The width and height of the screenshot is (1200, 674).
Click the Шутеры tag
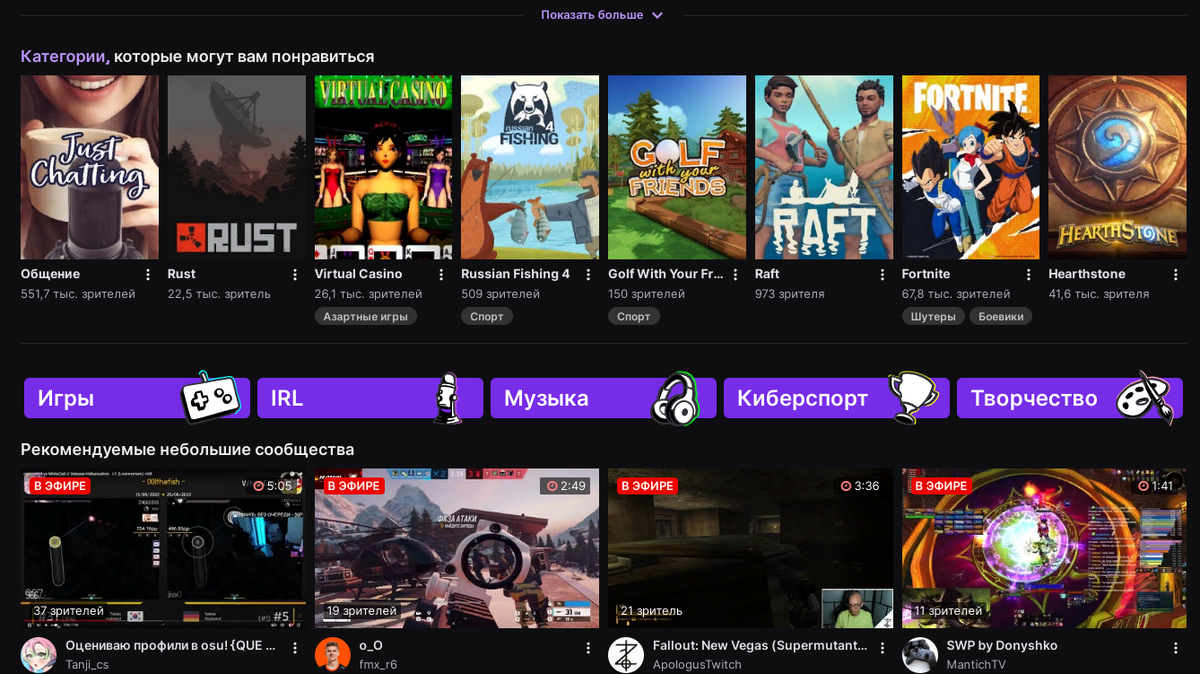[x=934, y=316]
